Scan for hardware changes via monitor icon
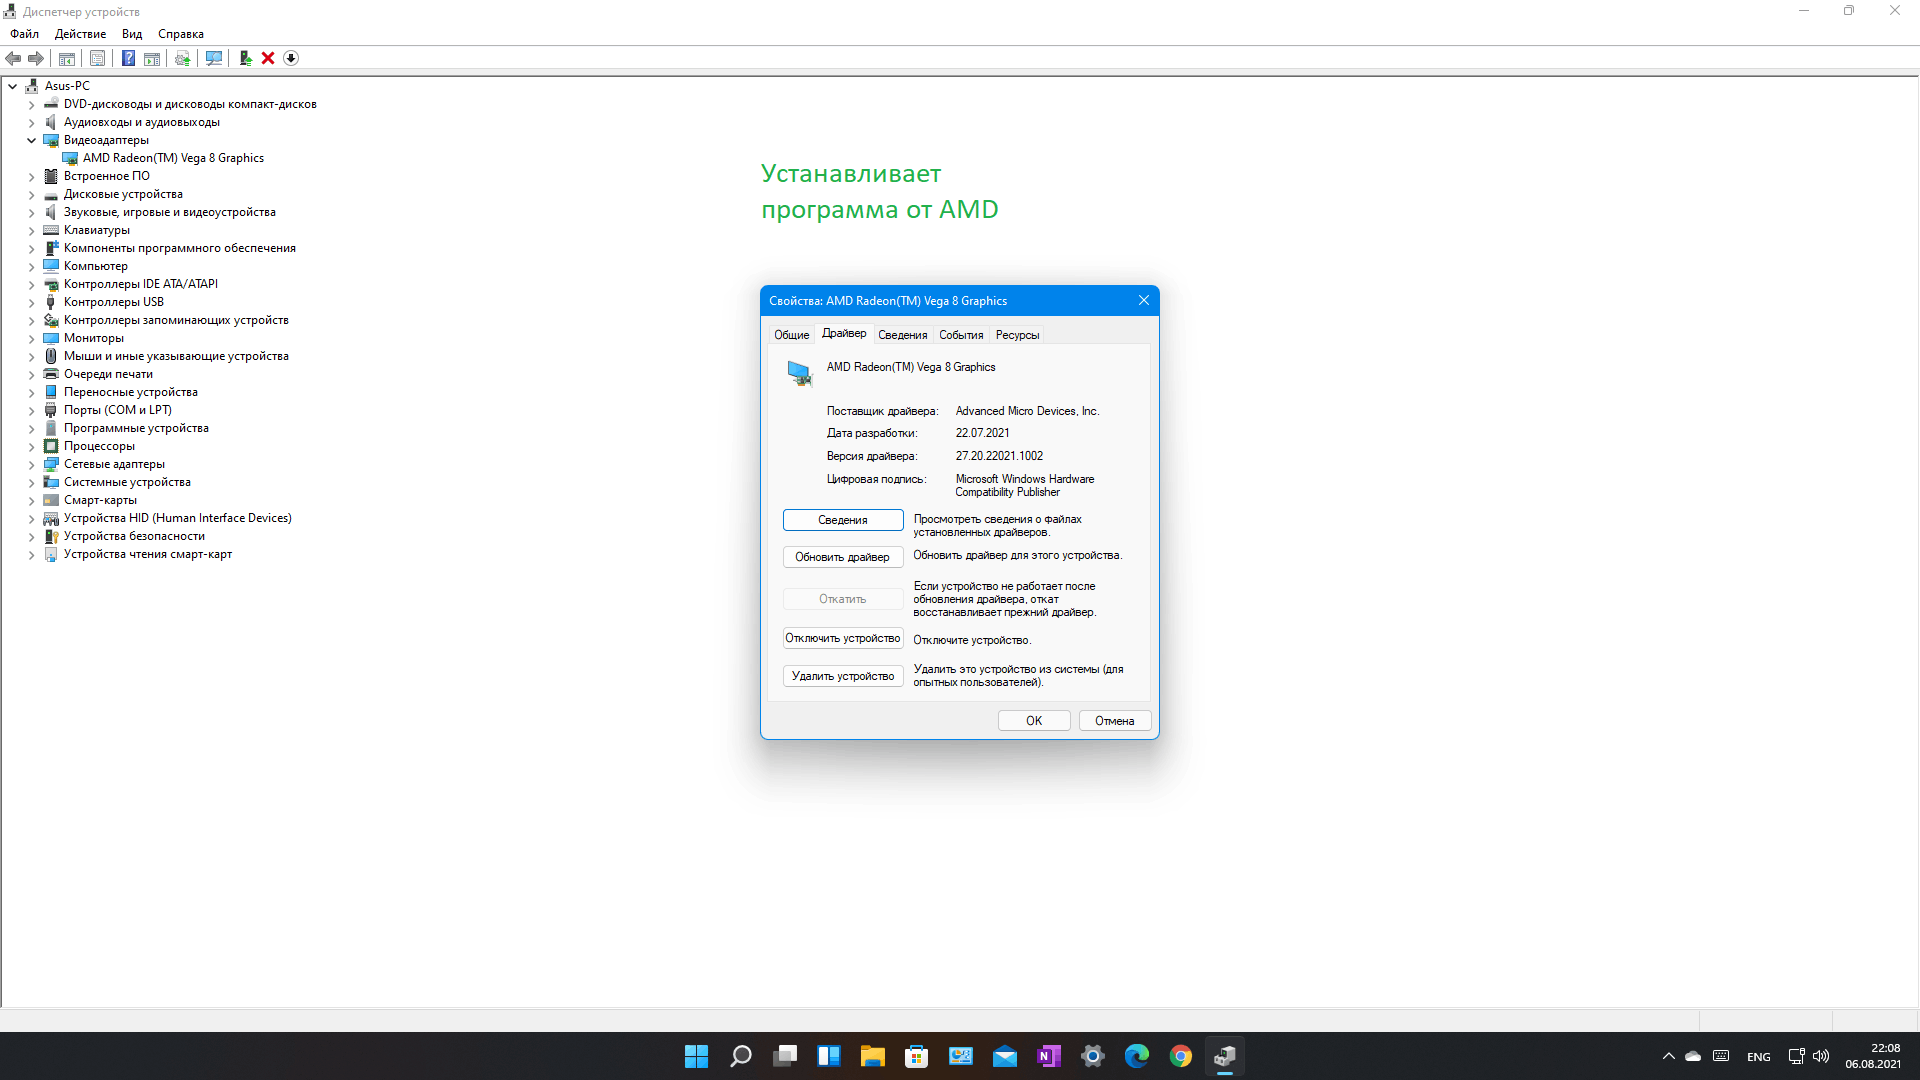 pyautogui.click(x=214, y=58)
